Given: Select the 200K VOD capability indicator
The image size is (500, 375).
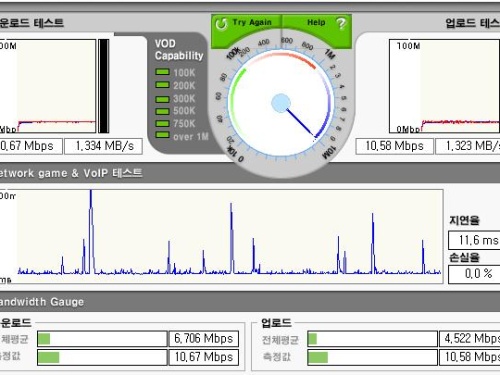Looking at the screenshot, I should coord(162,85).
